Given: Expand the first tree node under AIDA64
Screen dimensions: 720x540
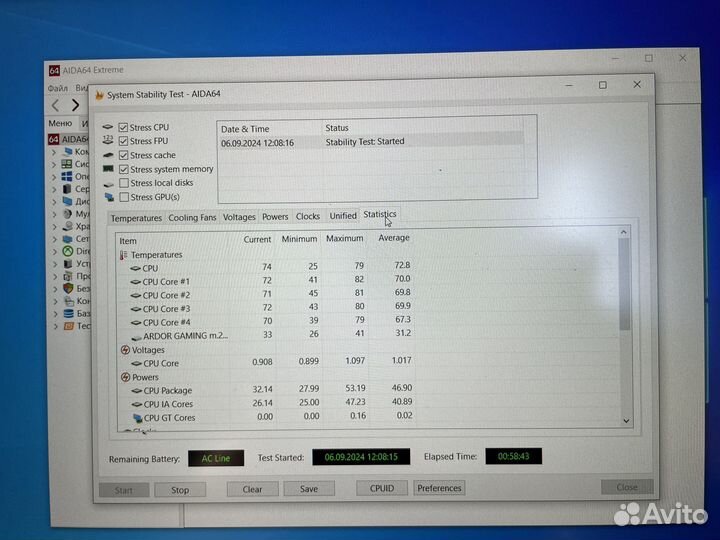Looking at the screenshot, I should pos(54,152).
